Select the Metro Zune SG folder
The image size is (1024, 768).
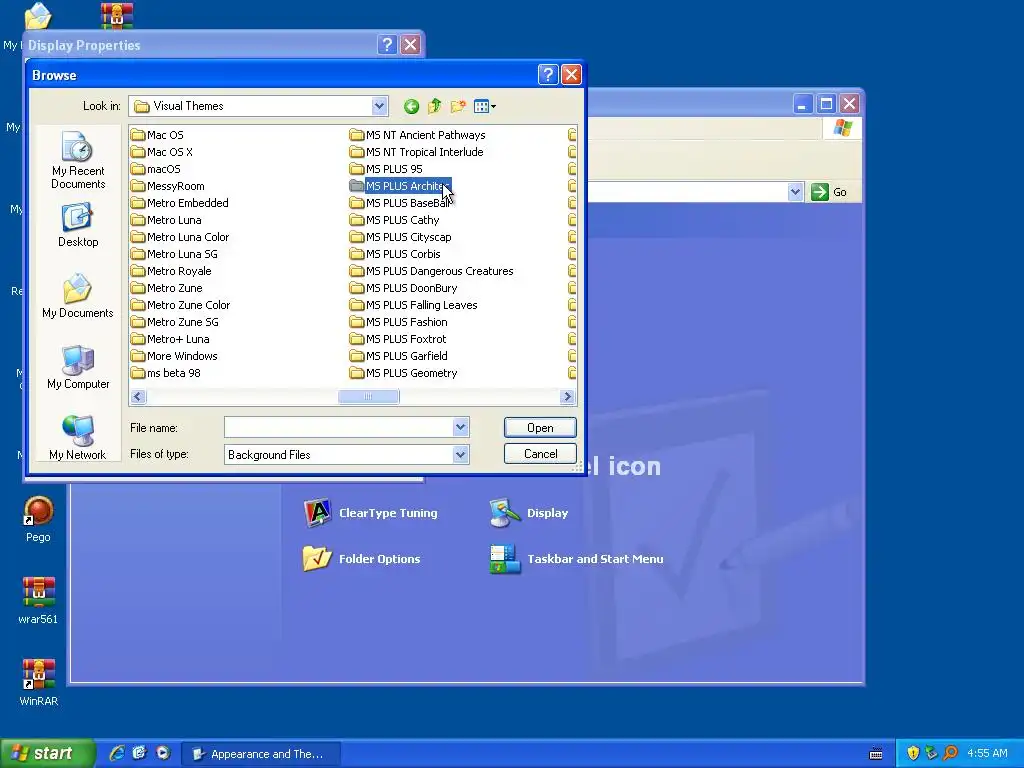click(175, 322)
